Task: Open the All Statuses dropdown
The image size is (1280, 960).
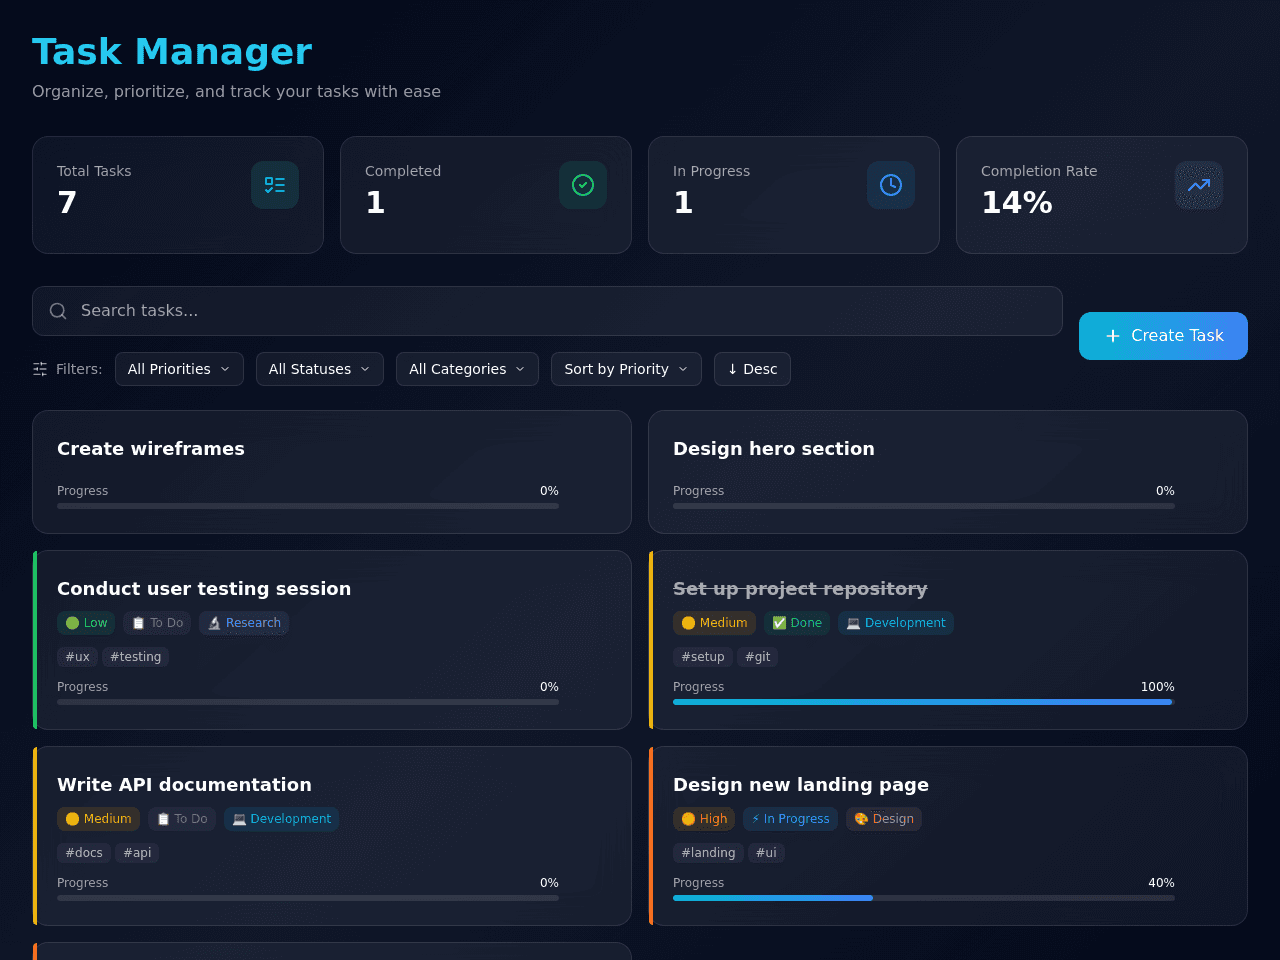Action: pos(320,369)
